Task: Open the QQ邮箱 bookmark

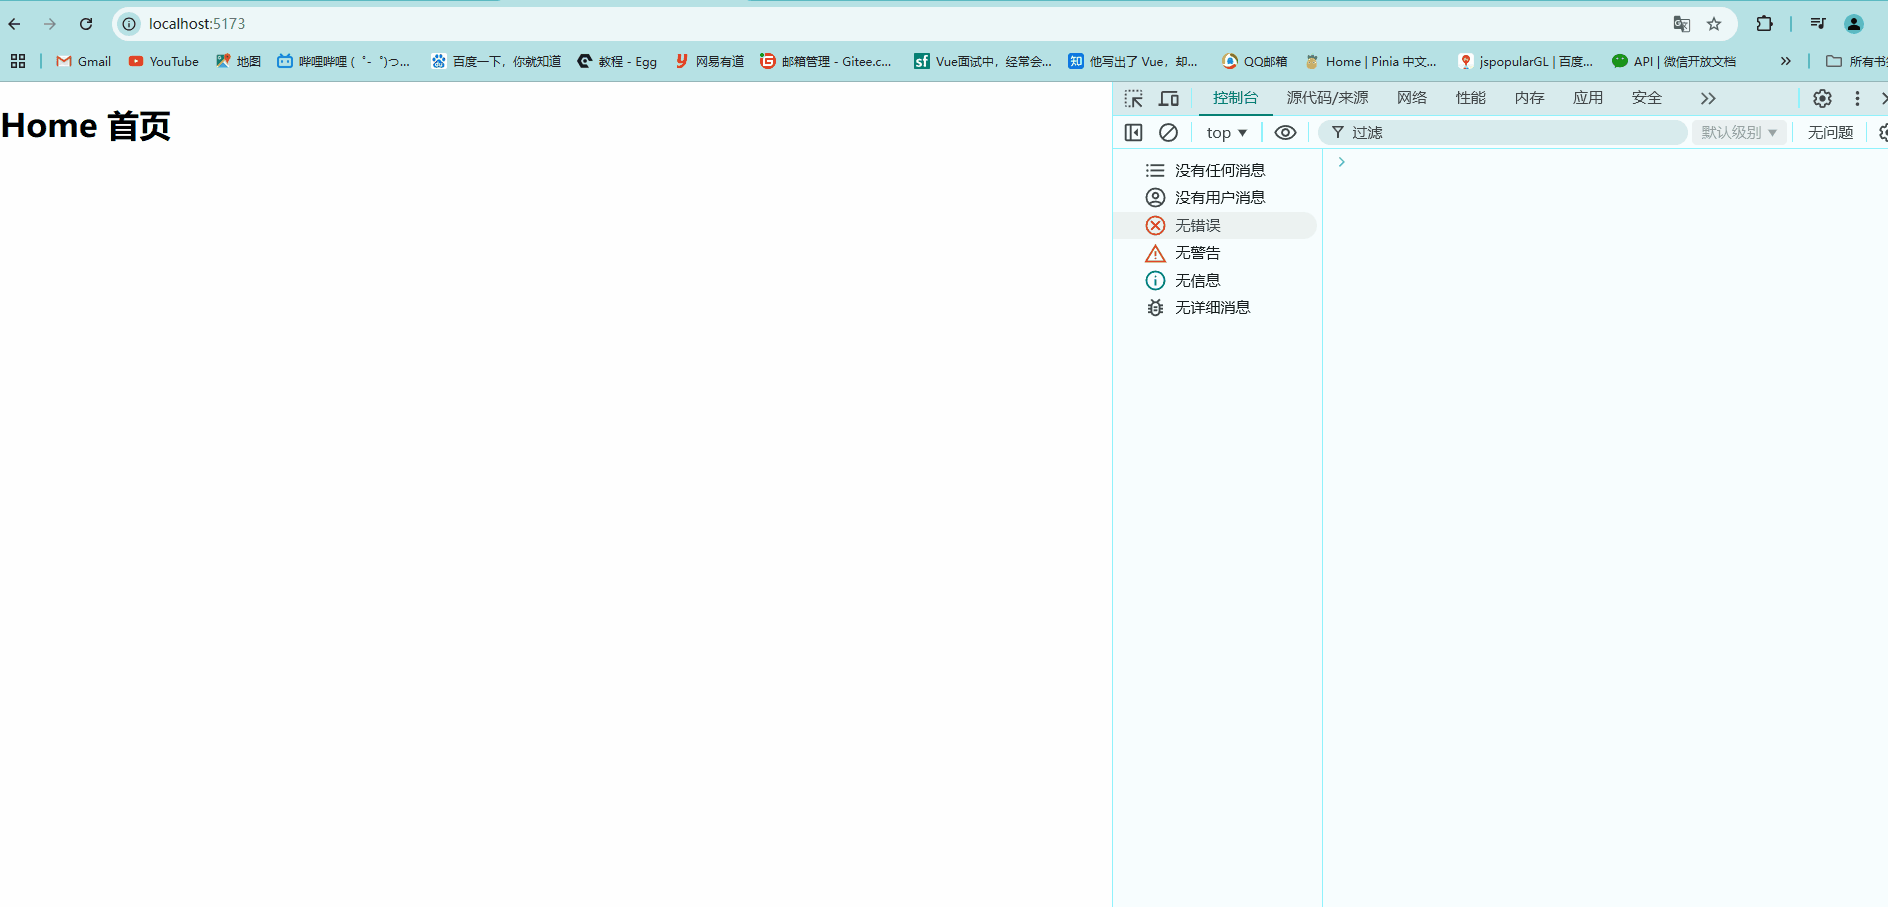Action: 1254,61
